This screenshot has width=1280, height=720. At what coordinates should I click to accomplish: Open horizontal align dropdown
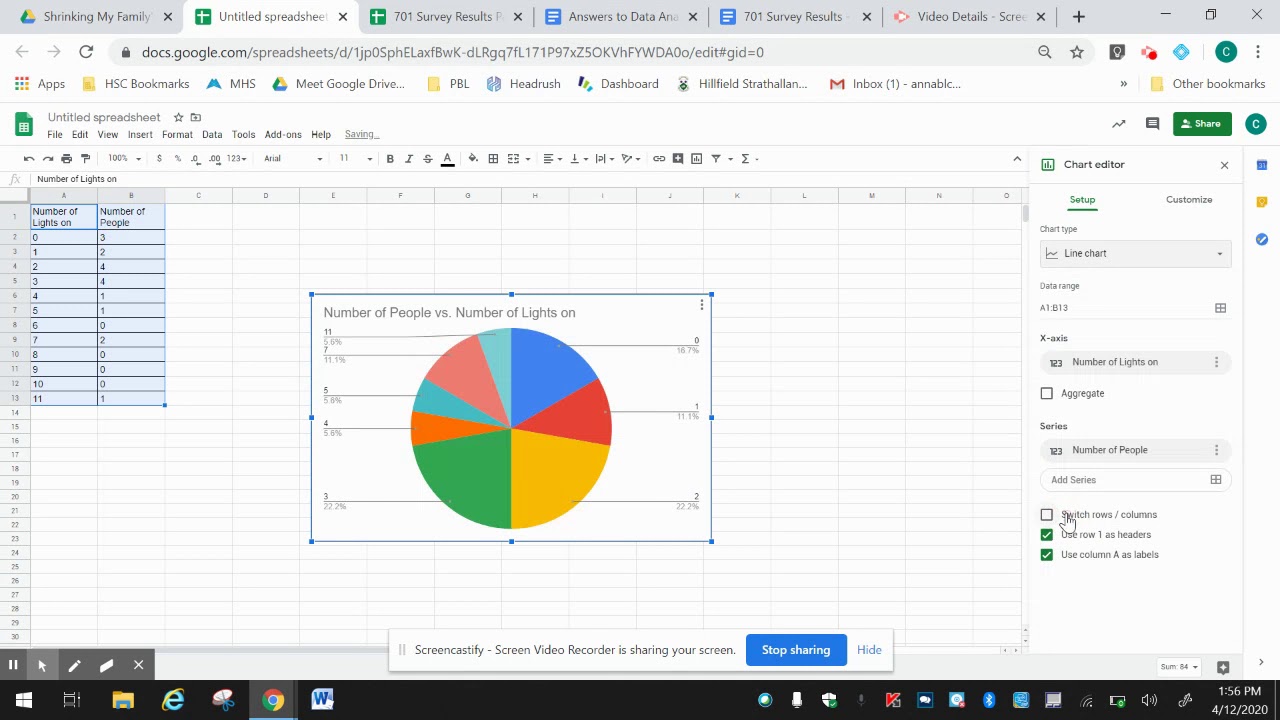coord(552,158)
